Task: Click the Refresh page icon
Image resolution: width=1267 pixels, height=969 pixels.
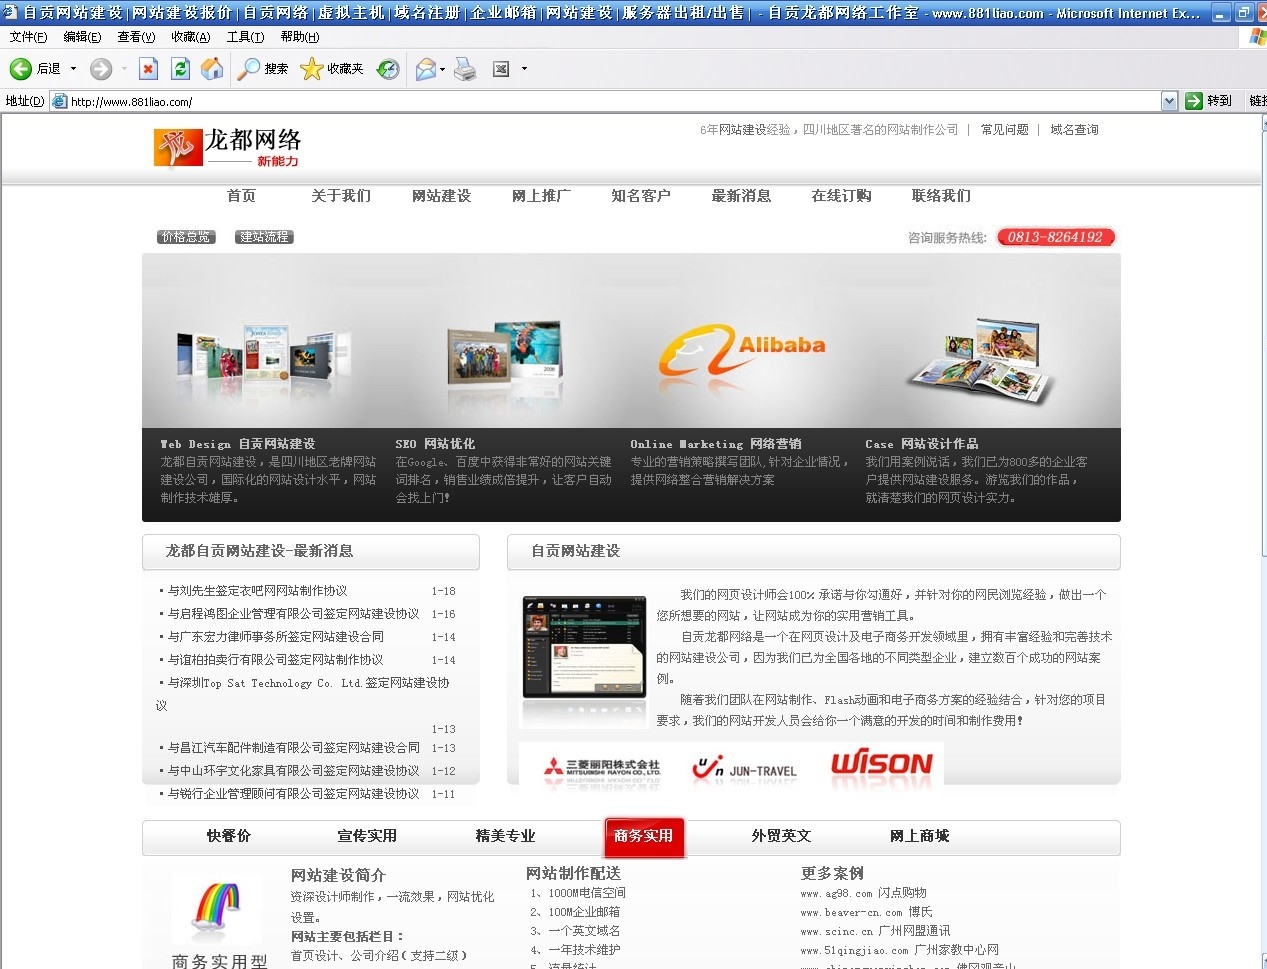Action: click(x=180, y=69)
